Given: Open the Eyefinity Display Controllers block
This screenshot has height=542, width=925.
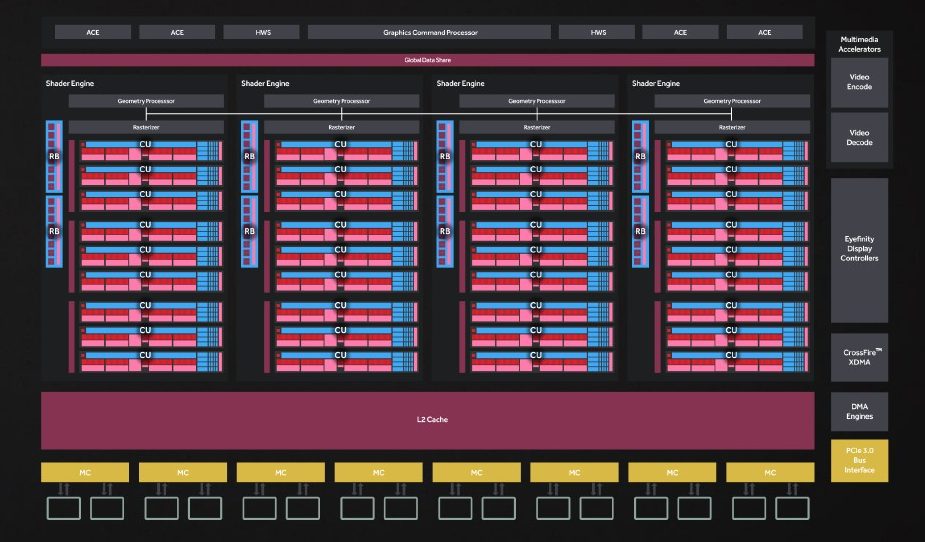Looking at the screenshot, I should click(x=859, y=249).
